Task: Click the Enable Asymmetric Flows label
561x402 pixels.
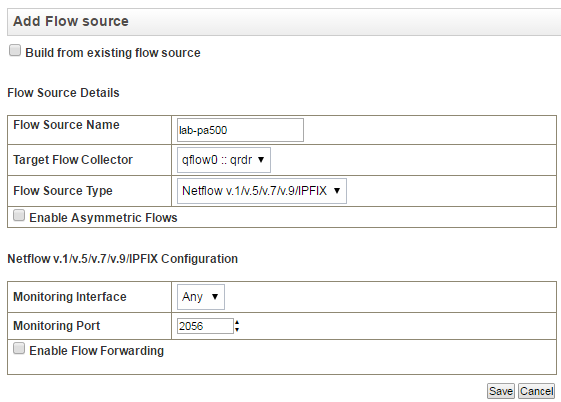Action: pos(103,217)
